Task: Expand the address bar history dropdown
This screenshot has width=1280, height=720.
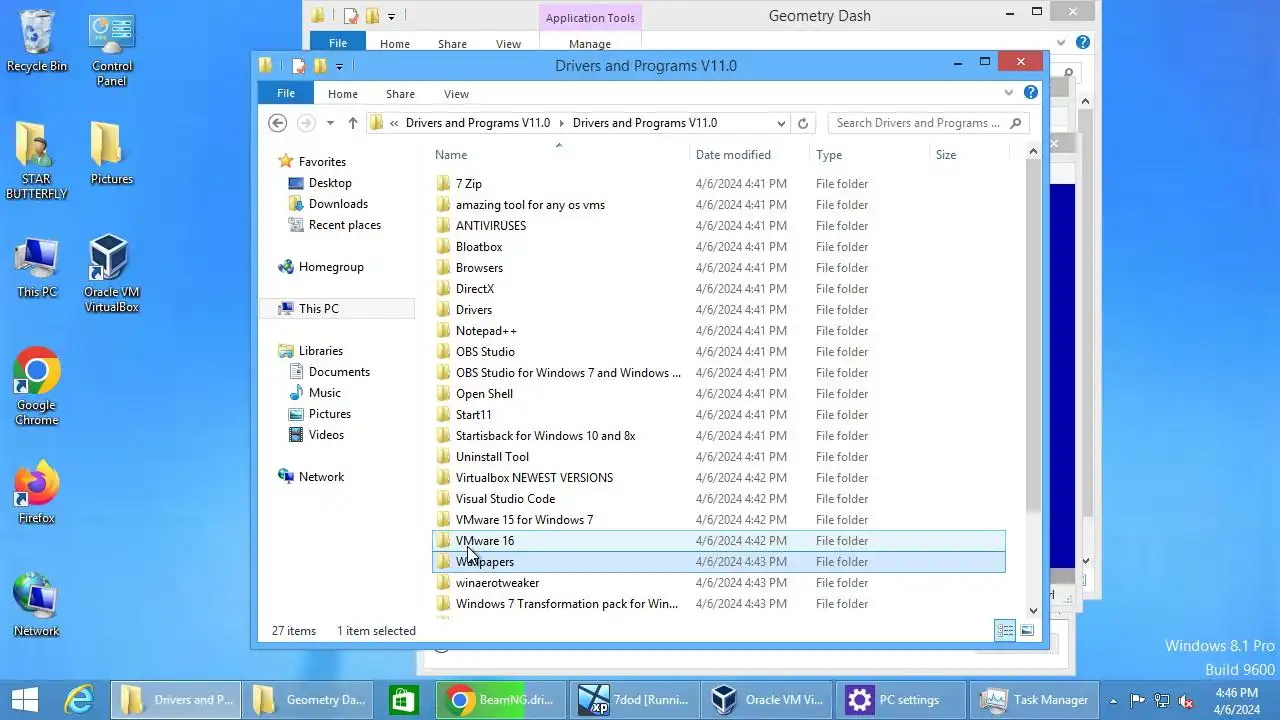Action: 781,123
